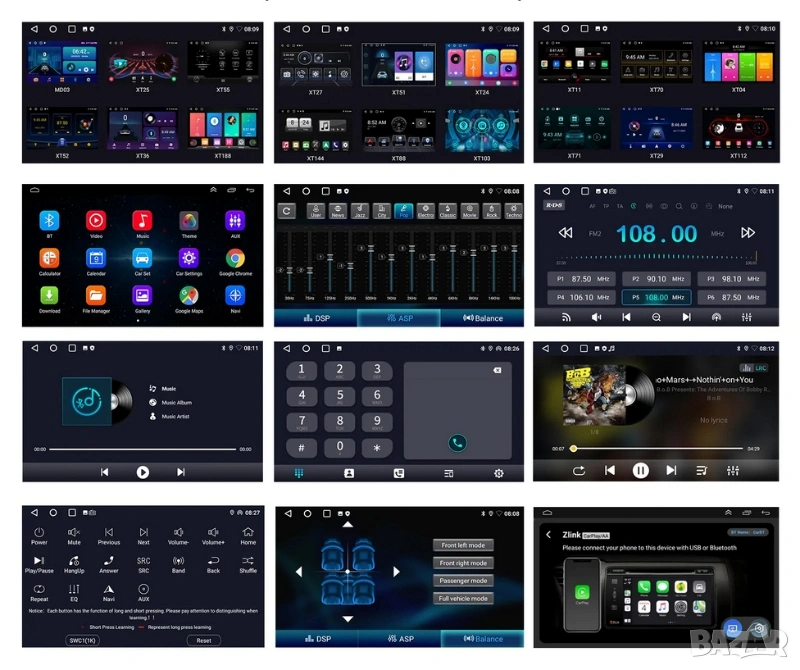Tap the backspace icon in dialer display

coord(497,370)
